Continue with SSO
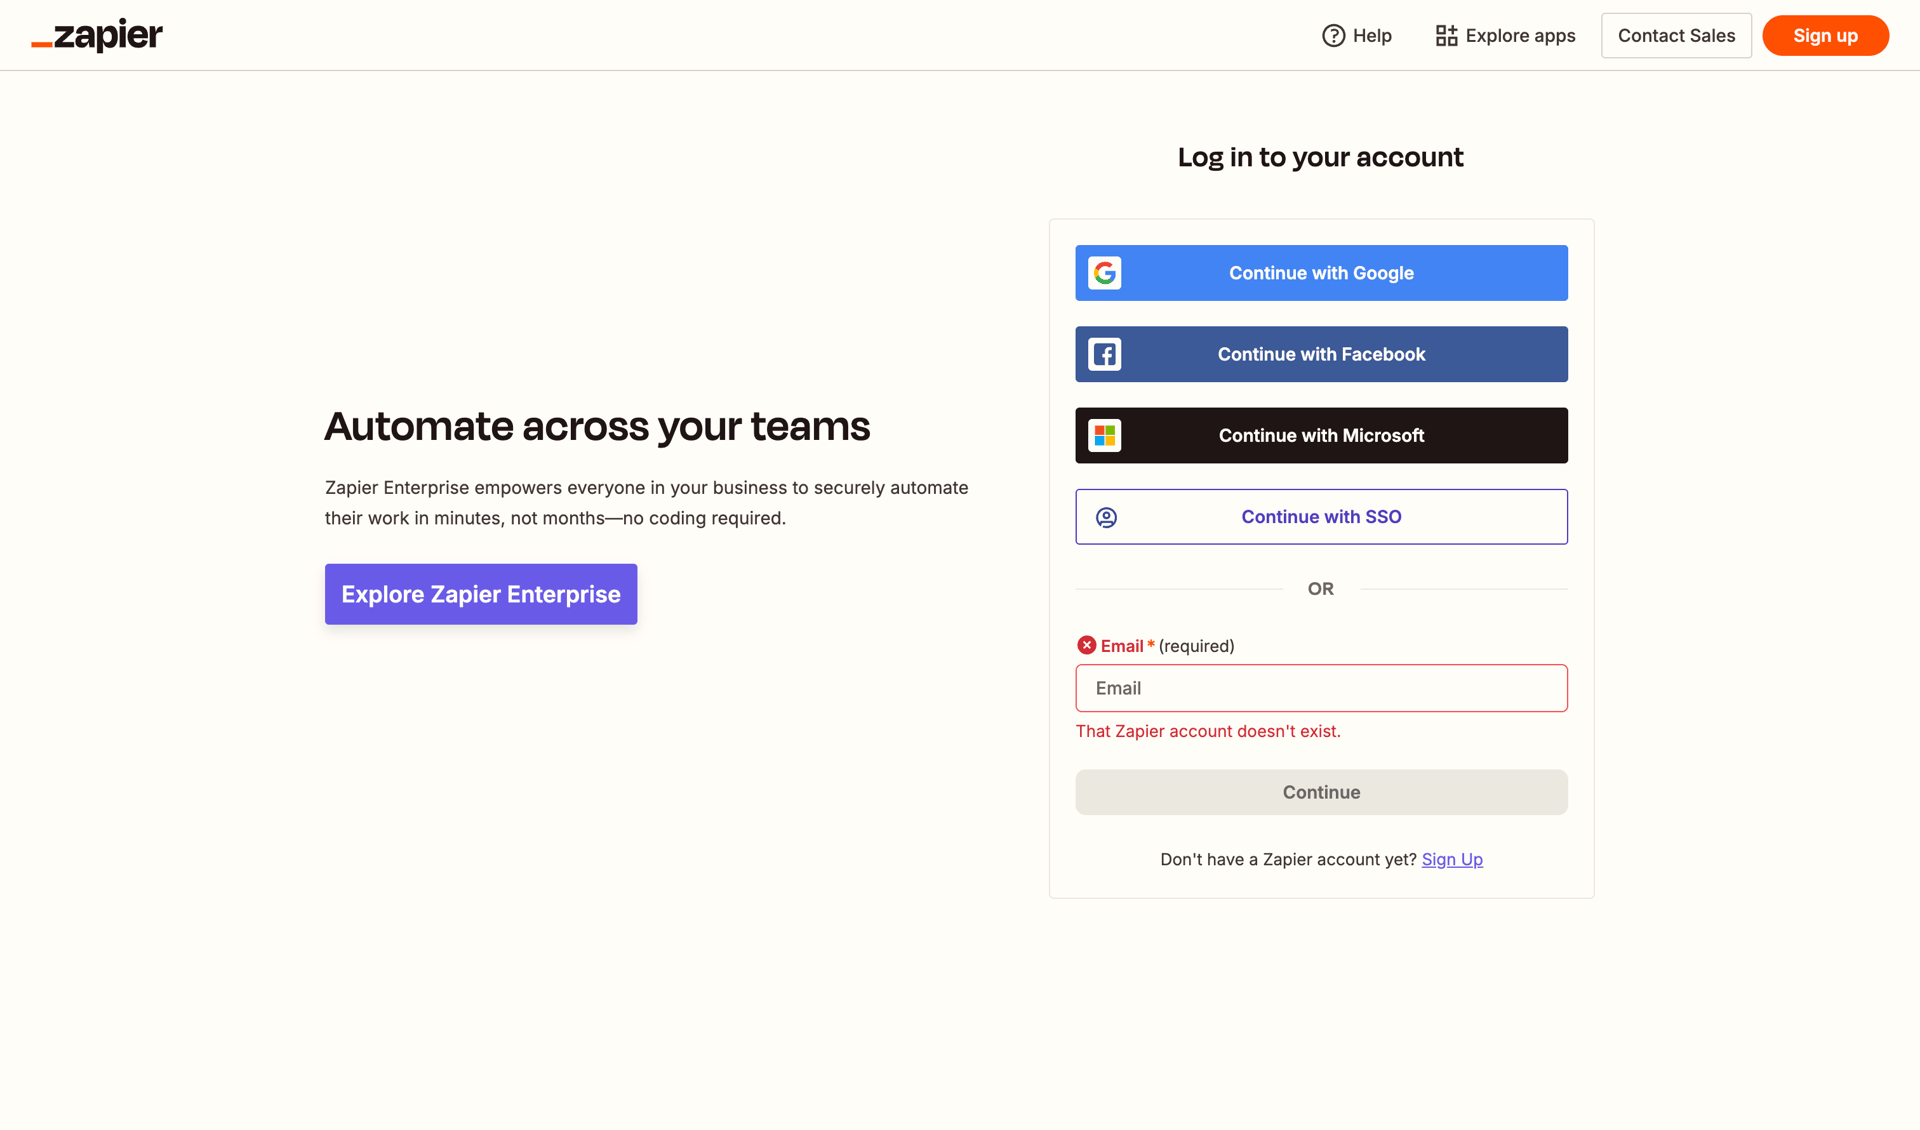1920x1130 pixels. 1321,517
